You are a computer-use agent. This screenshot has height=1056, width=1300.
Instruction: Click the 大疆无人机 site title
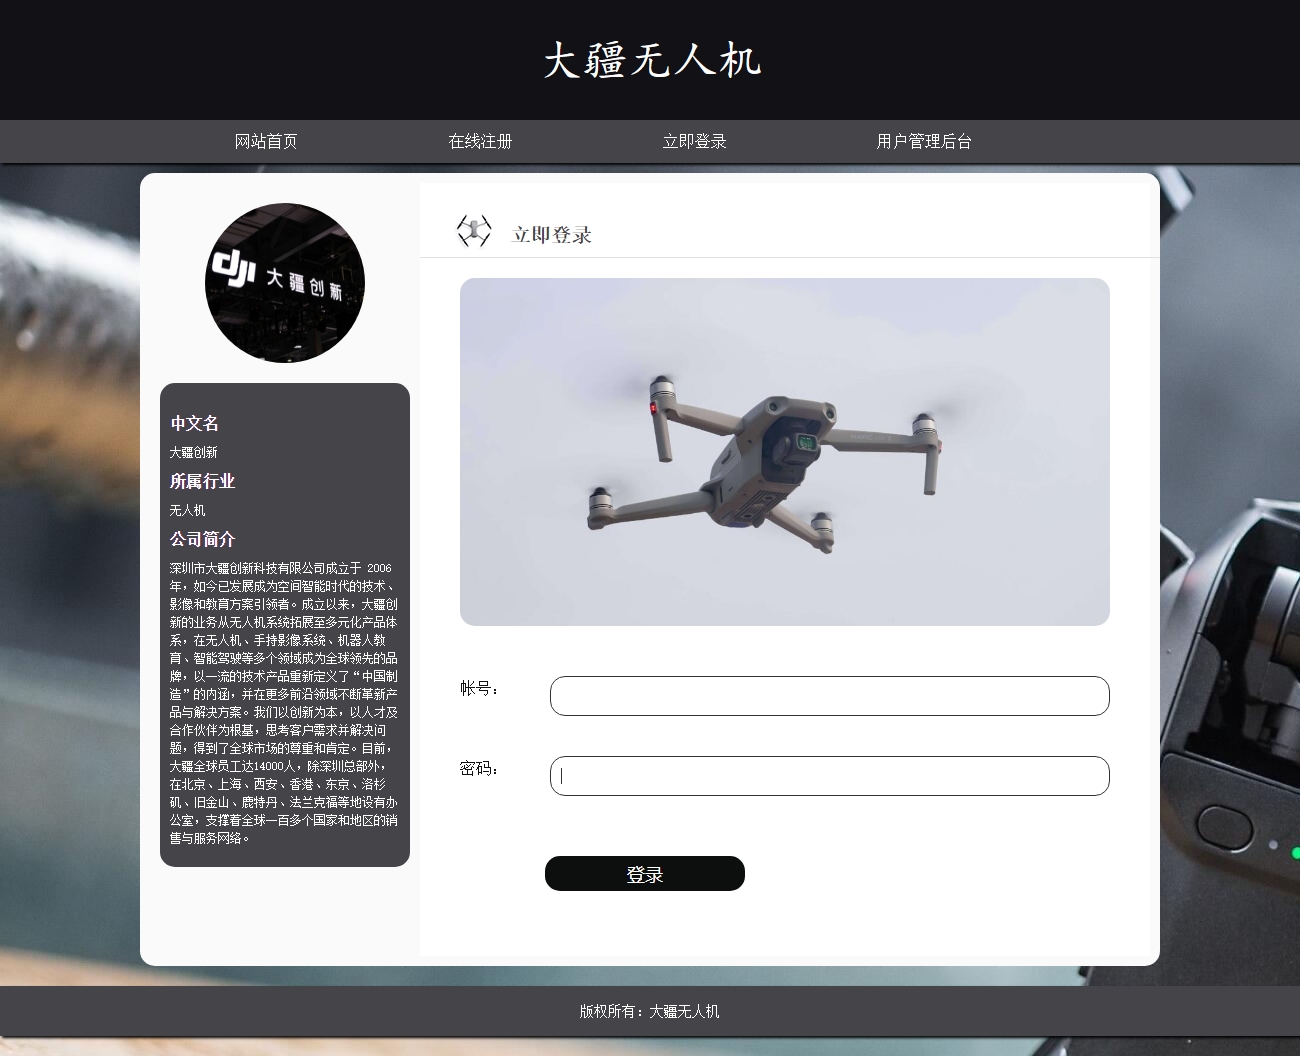(652, 60)
